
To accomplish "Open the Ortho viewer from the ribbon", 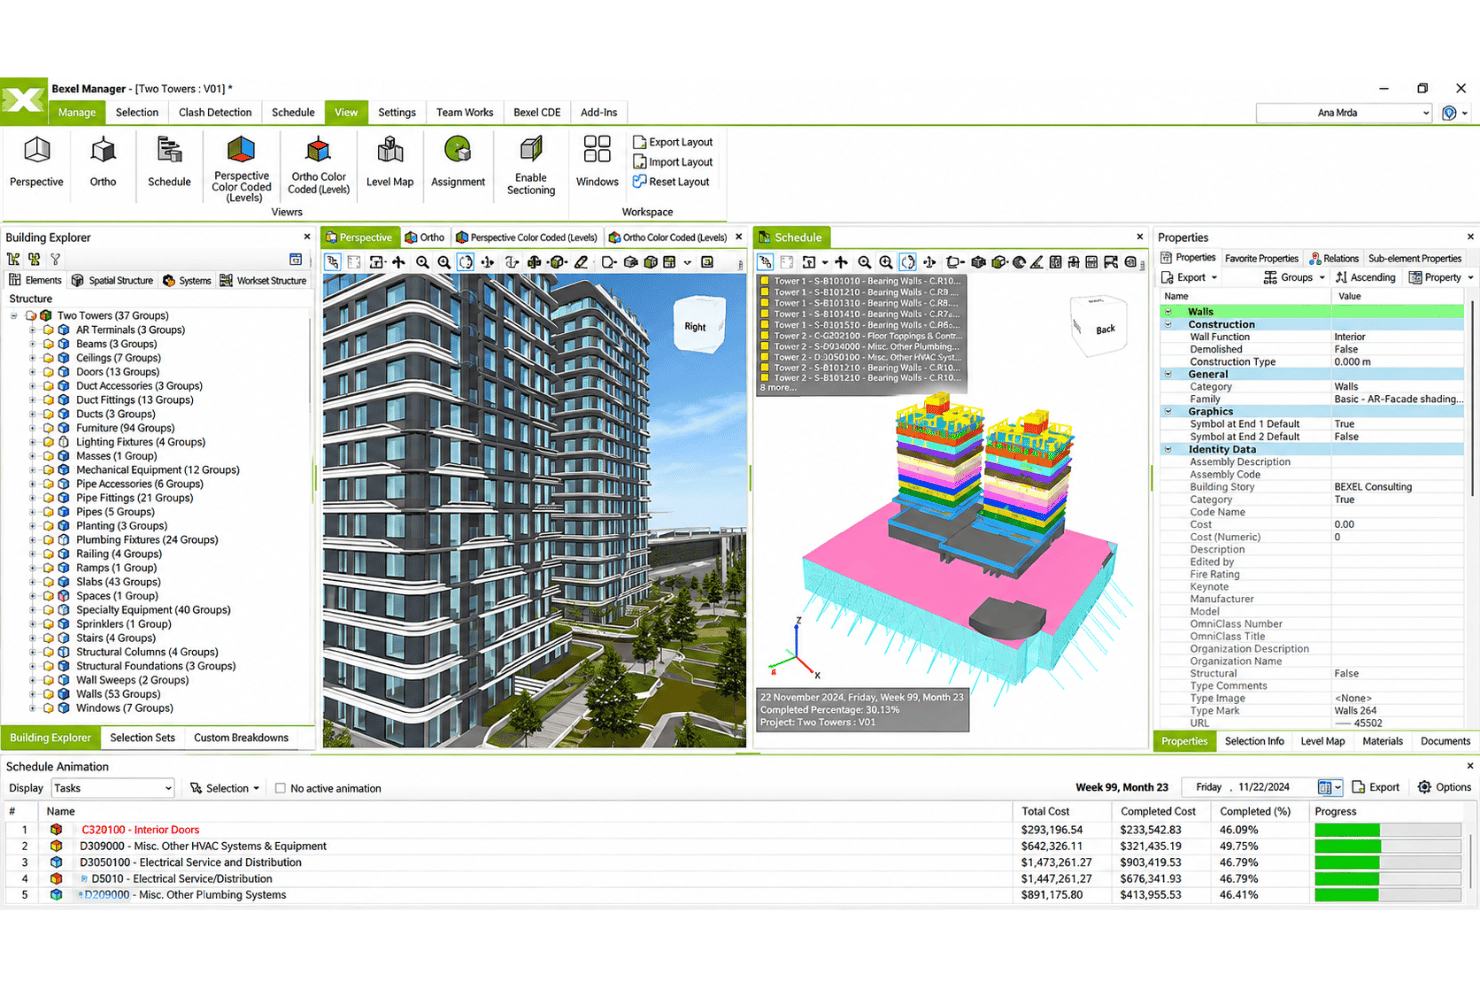I will tap(103, 162).
